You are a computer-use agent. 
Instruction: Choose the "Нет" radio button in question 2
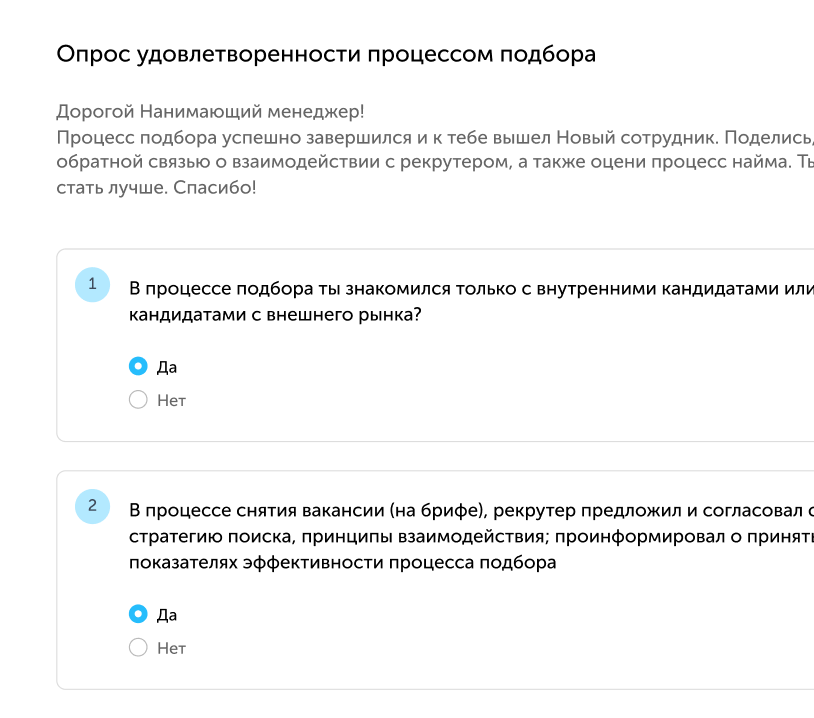[138, 647]
